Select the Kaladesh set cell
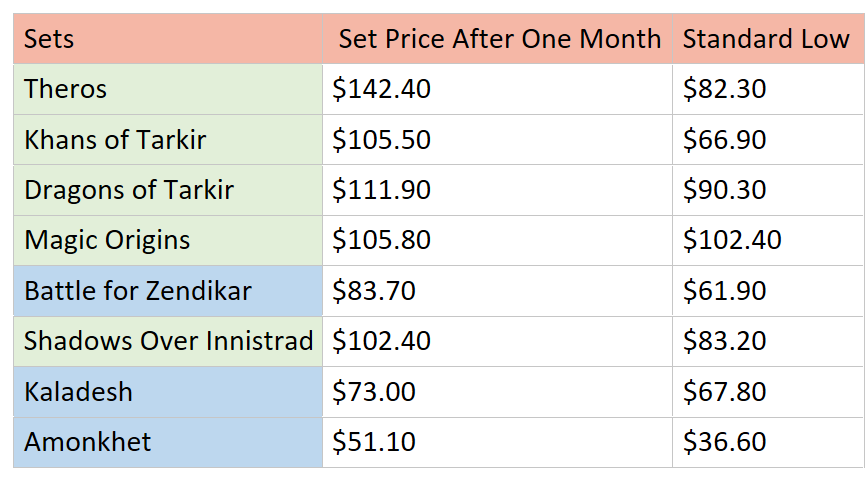This screenshot has width=867, height=479. (167, 391)
